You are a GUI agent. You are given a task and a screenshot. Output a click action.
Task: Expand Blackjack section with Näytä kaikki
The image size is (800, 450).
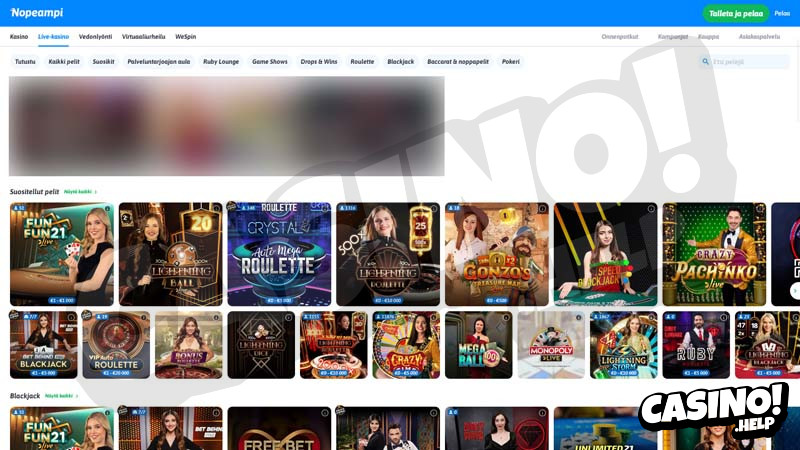click(61, 396)
